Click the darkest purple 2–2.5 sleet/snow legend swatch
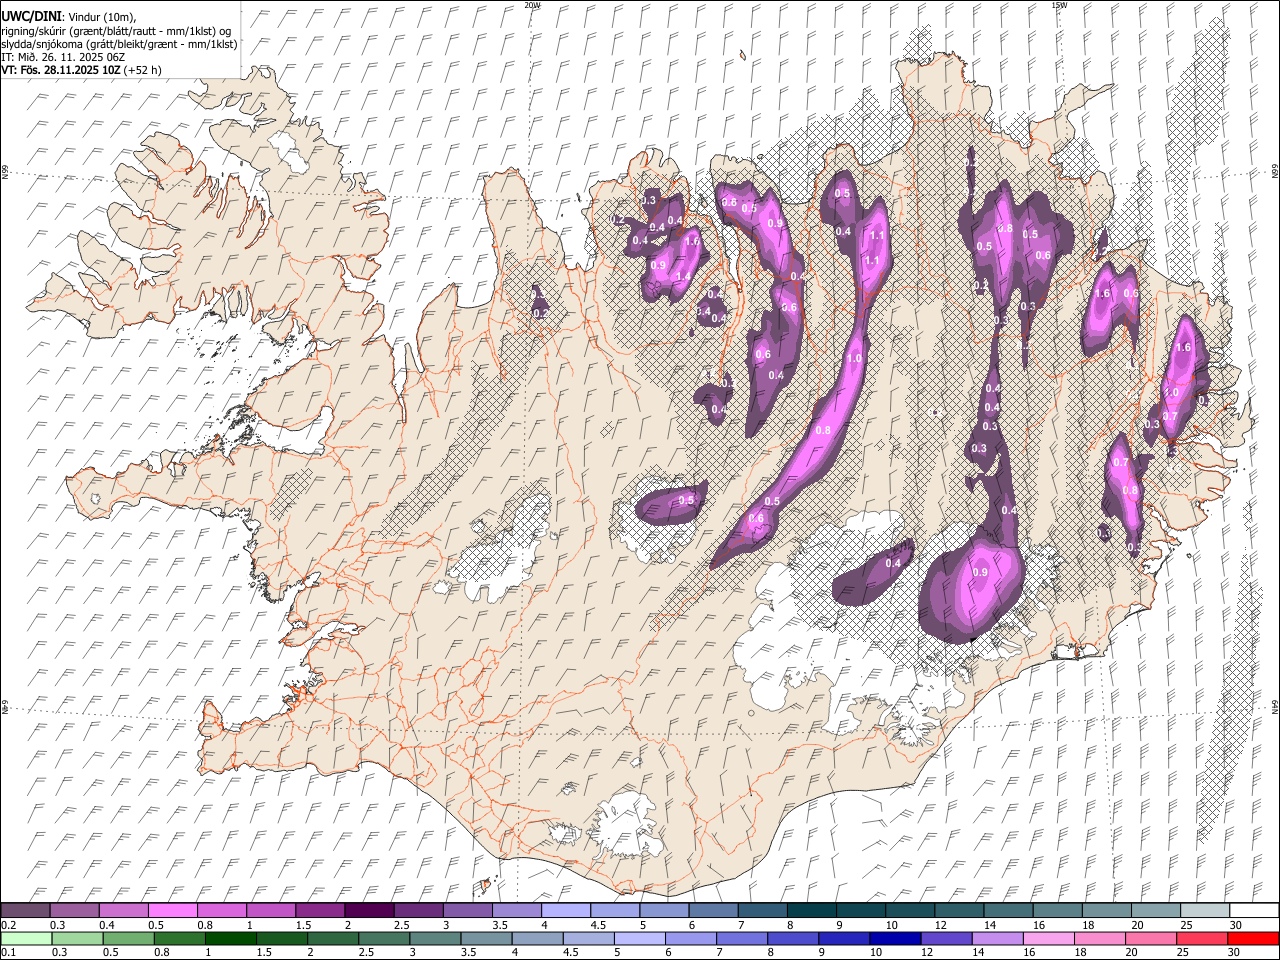 (x=368, y=911)
